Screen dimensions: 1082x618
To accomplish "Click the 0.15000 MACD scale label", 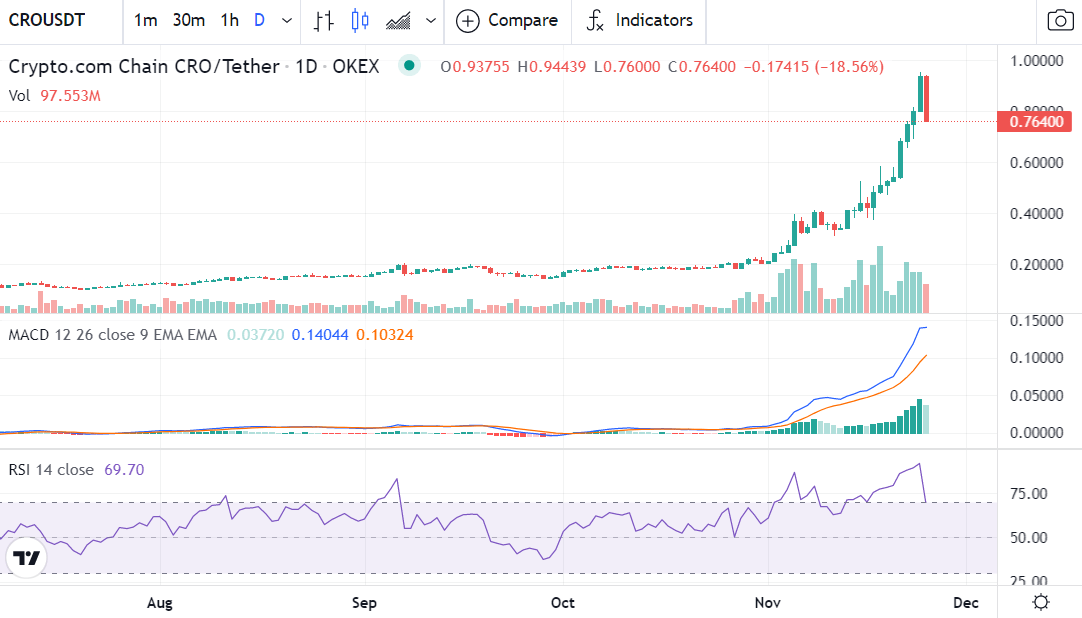I will 1036,321.
